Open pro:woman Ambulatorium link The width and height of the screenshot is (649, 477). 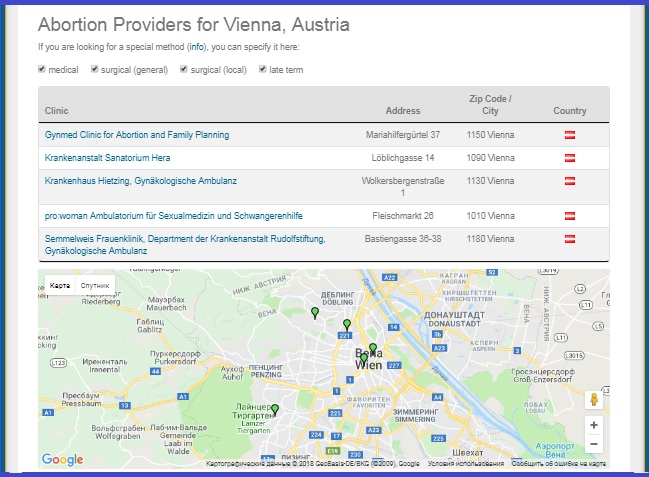click(173, 216)
